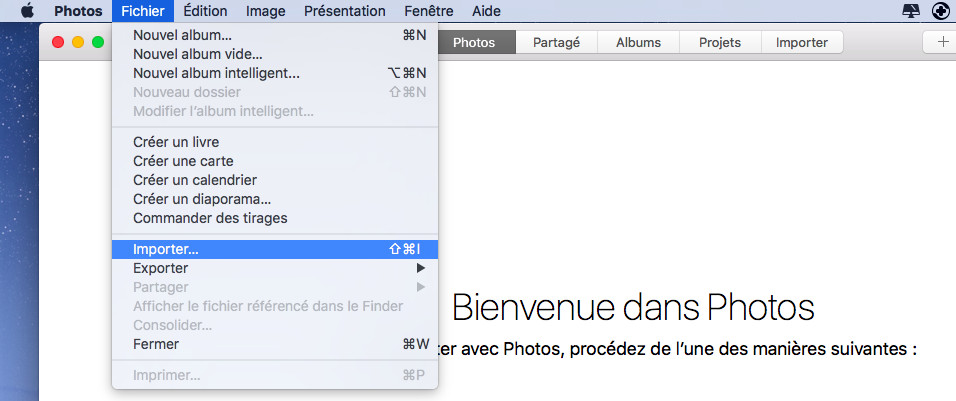
Task: Choose Nouvel album vide…
Action: [x=275, y=54]
